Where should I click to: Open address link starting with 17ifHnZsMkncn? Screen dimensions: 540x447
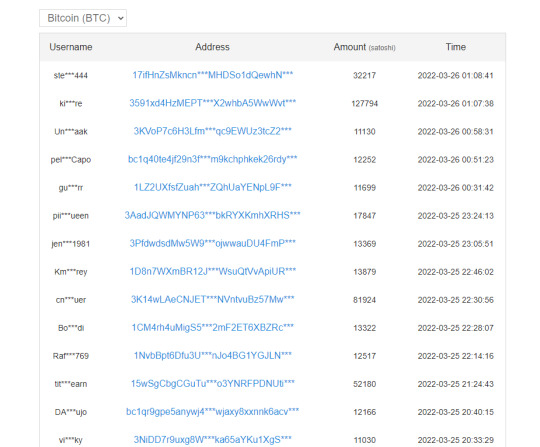pyautogui.click(x=212, y=75)
